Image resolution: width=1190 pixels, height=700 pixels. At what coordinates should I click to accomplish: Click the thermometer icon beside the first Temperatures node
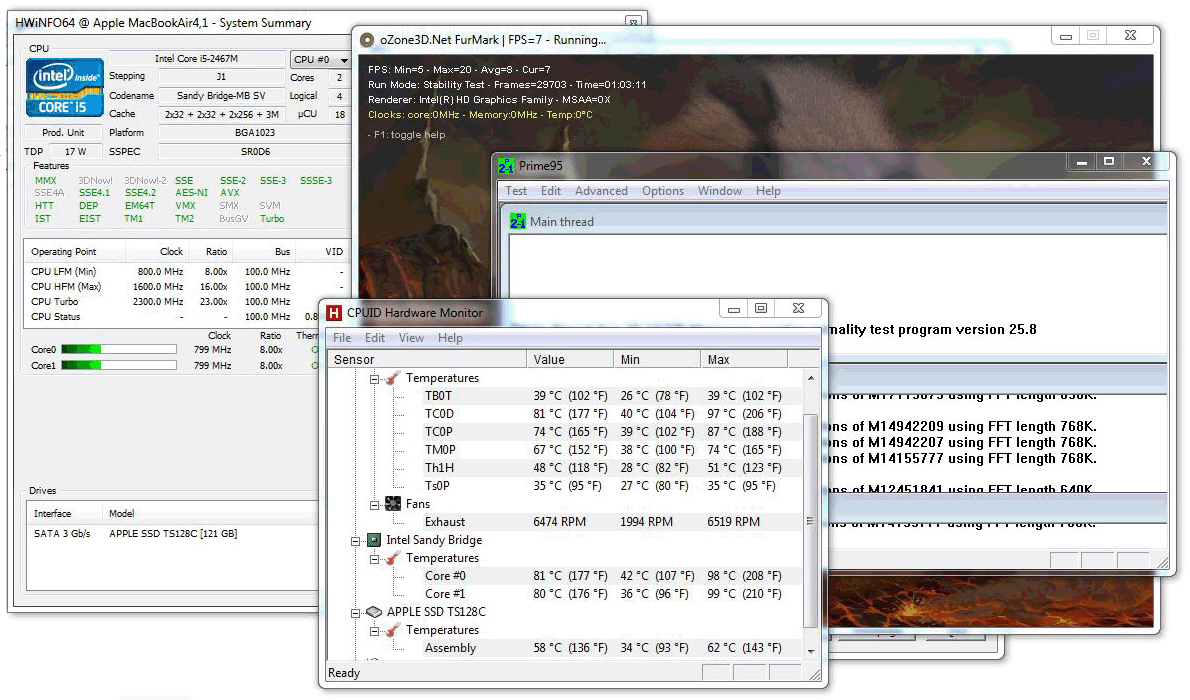(x=393, y=378)
